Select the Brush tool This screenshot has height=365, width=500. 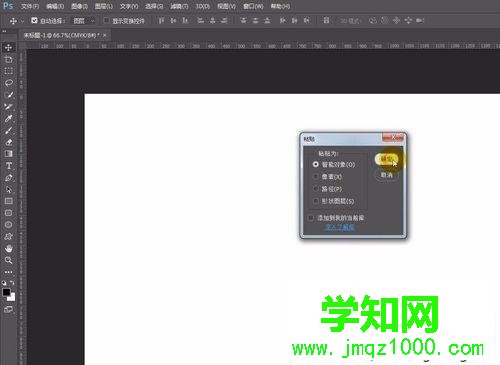tap(8, 130)
